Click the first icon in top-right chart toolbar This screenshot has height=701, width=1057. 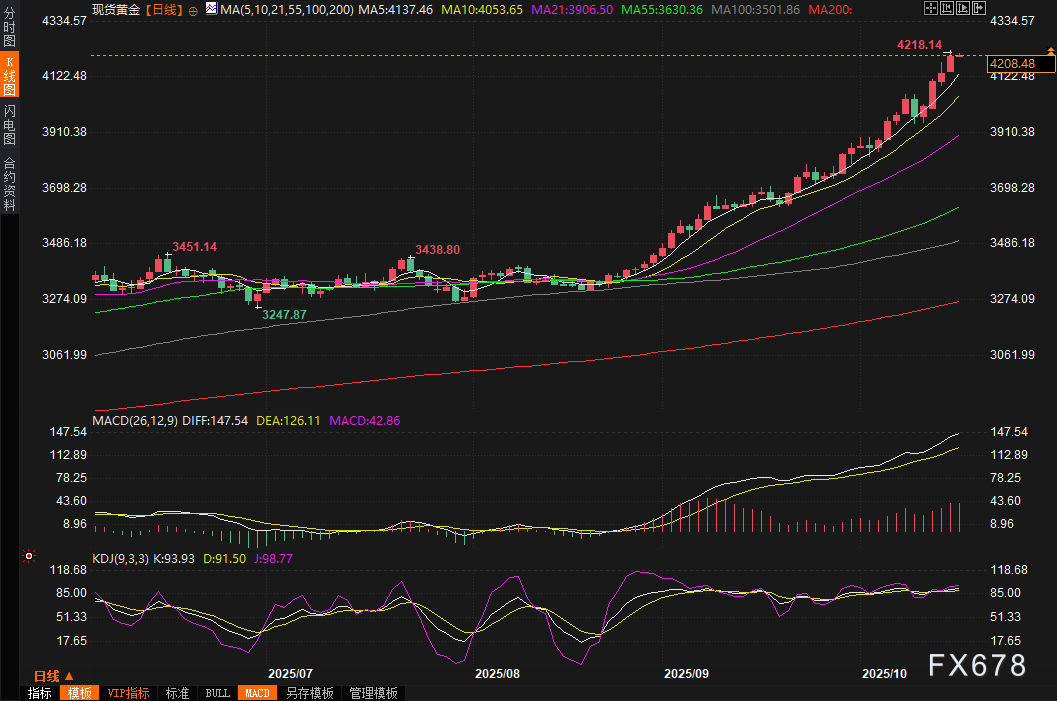[x=929, y=8]
